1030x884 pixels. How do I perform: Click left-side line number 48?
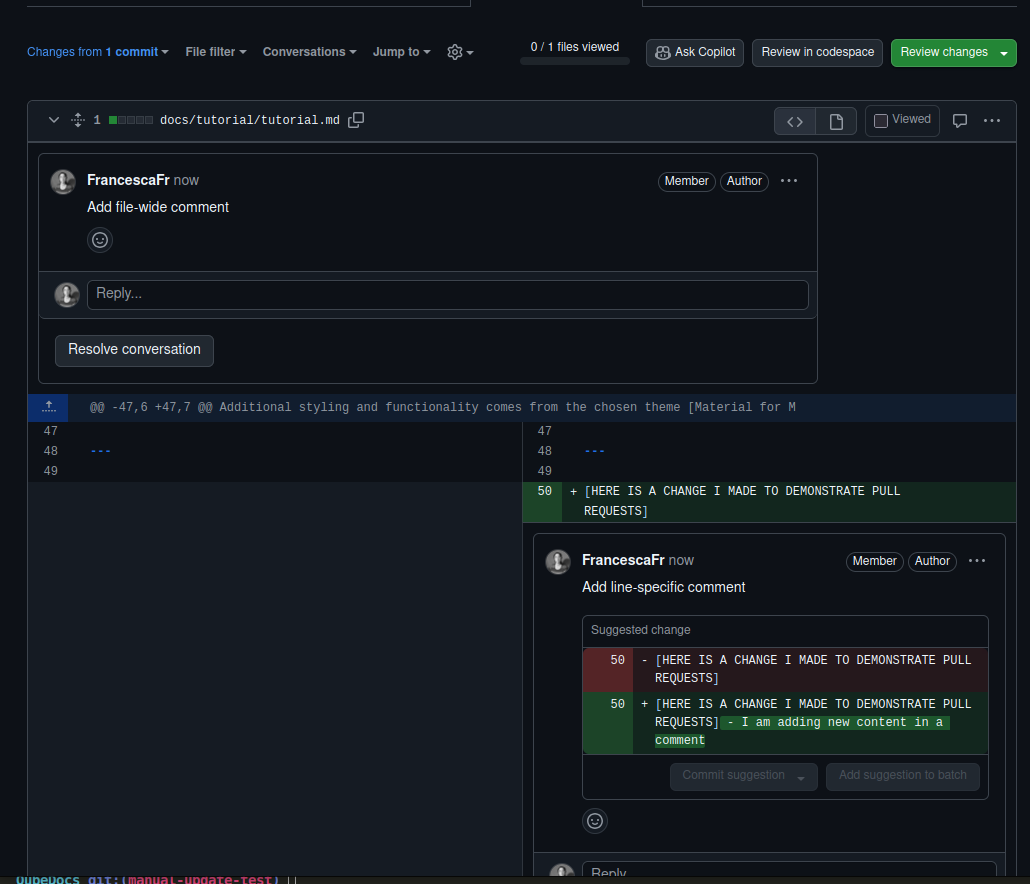click(x=51, y=451)
